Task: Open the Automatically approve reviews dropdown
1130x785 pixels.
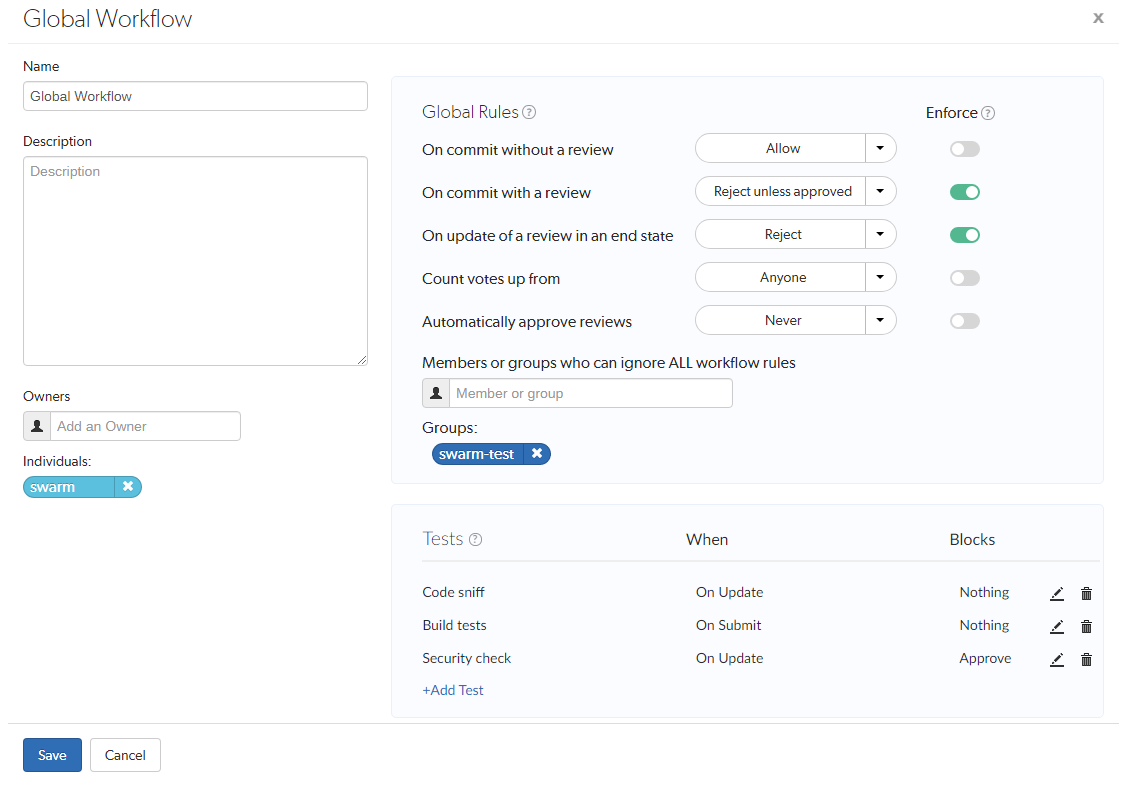Action: click(x=879, y=320)
